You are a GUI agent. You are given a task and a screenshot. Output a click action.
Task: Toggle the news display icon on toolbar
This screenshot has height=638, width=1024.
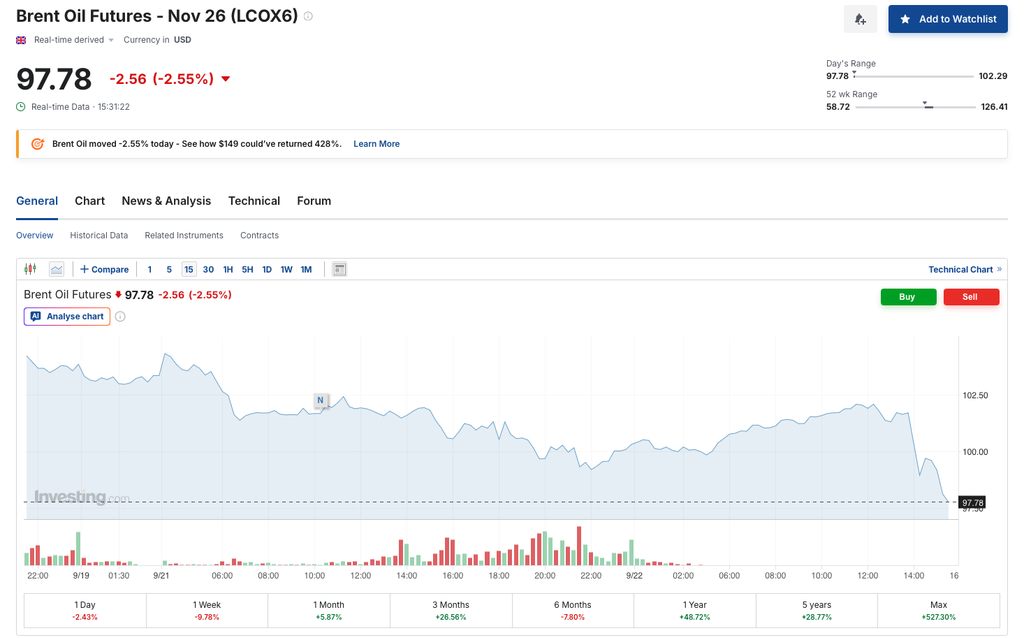[x=339, y=269]
